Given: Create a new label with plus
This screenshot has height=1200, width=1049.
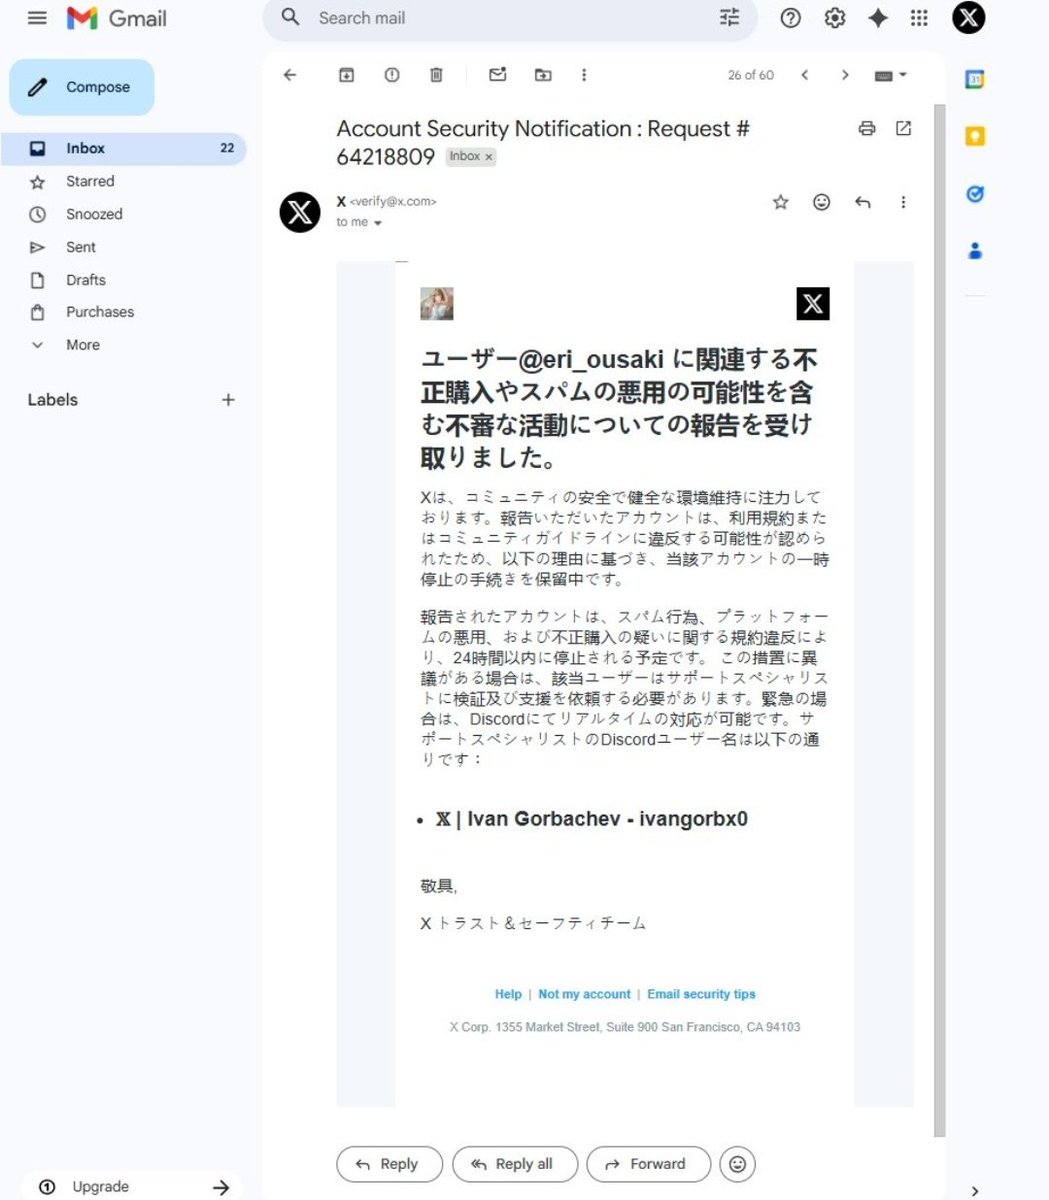Looking at the screenshot, I should coord(228,400).
